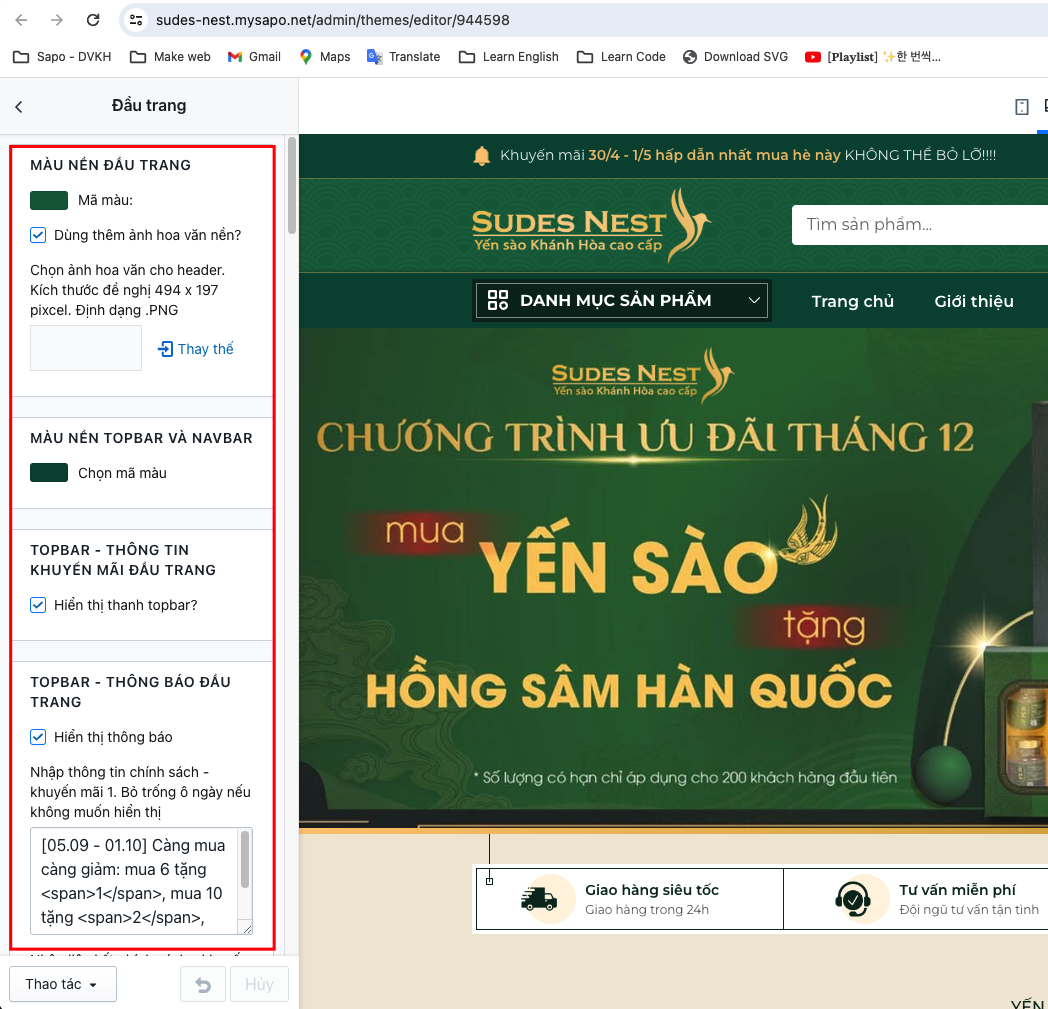Click the notification bell in the topbar
The height and width of the screenshot is (1009, 1048).
pos(481,156)
